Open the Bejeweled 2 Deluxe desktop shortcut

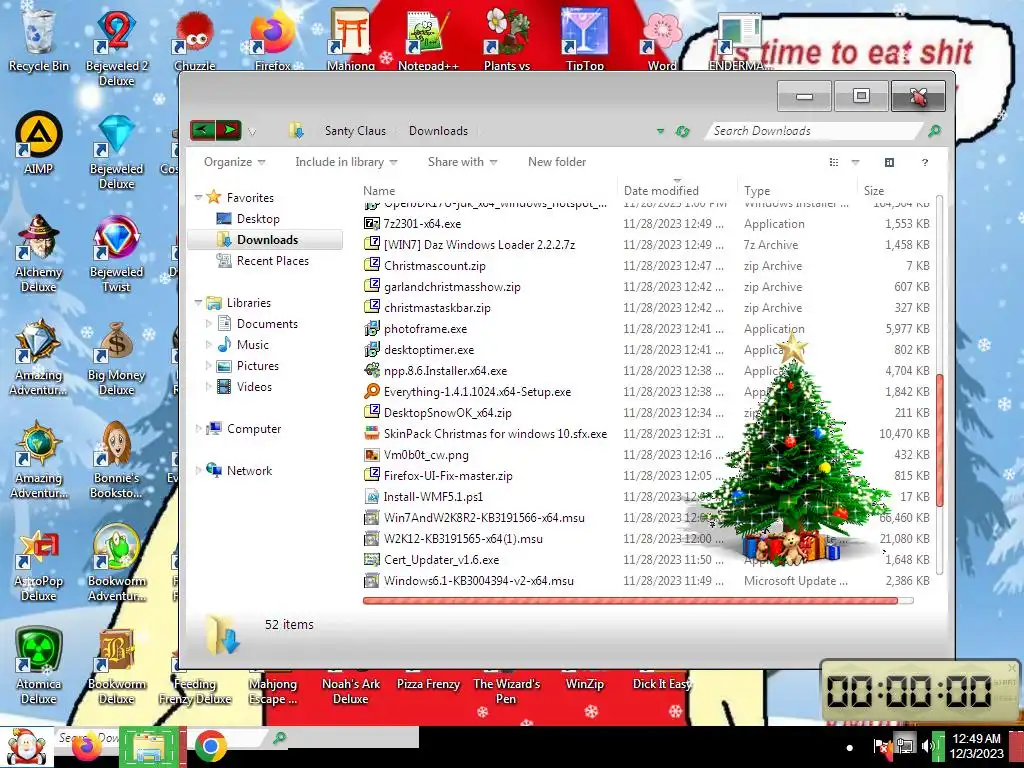point(116,46)
